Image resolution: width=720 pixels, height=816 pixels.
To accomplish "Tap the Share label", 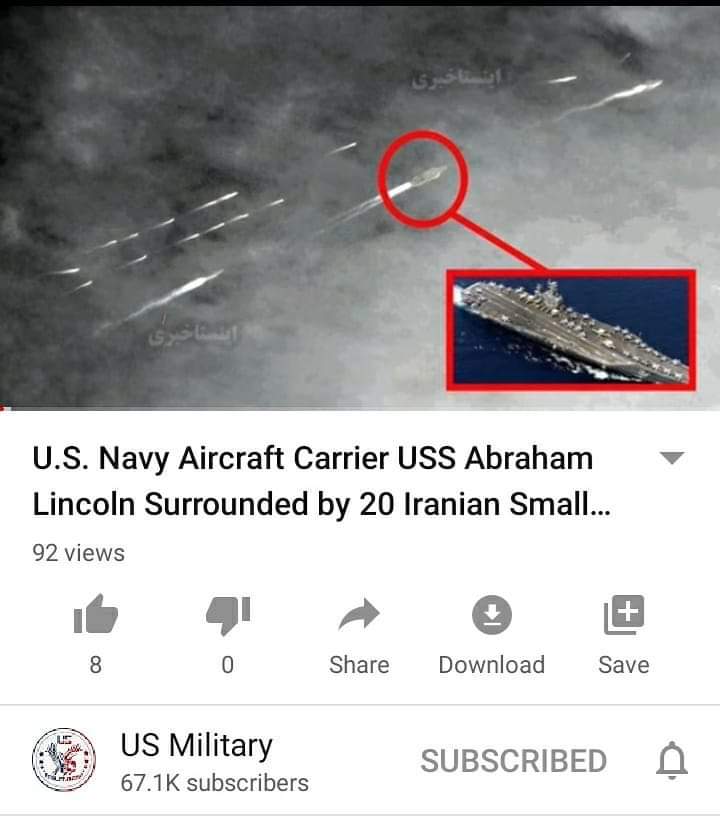I will [359, 665].
